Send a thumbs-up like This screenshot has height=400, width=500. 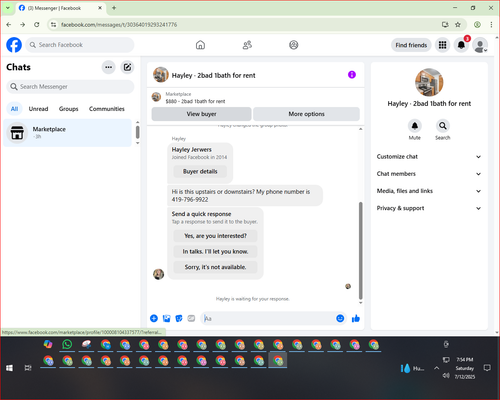[356, 318]
